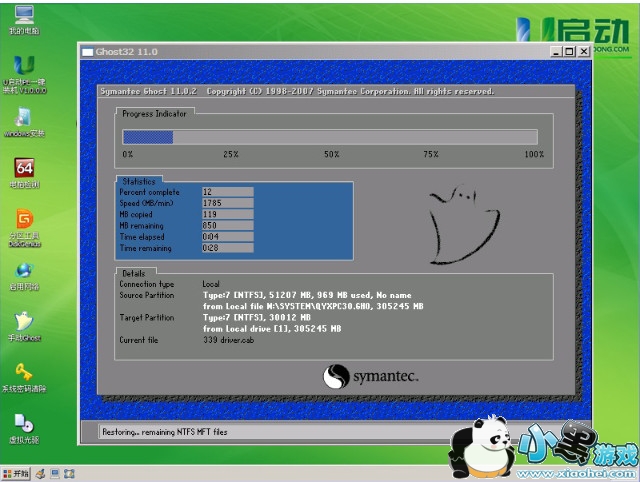640x482 pixels.
Task: Close the Ghost32 11.0 window
Action: point(584,51)
